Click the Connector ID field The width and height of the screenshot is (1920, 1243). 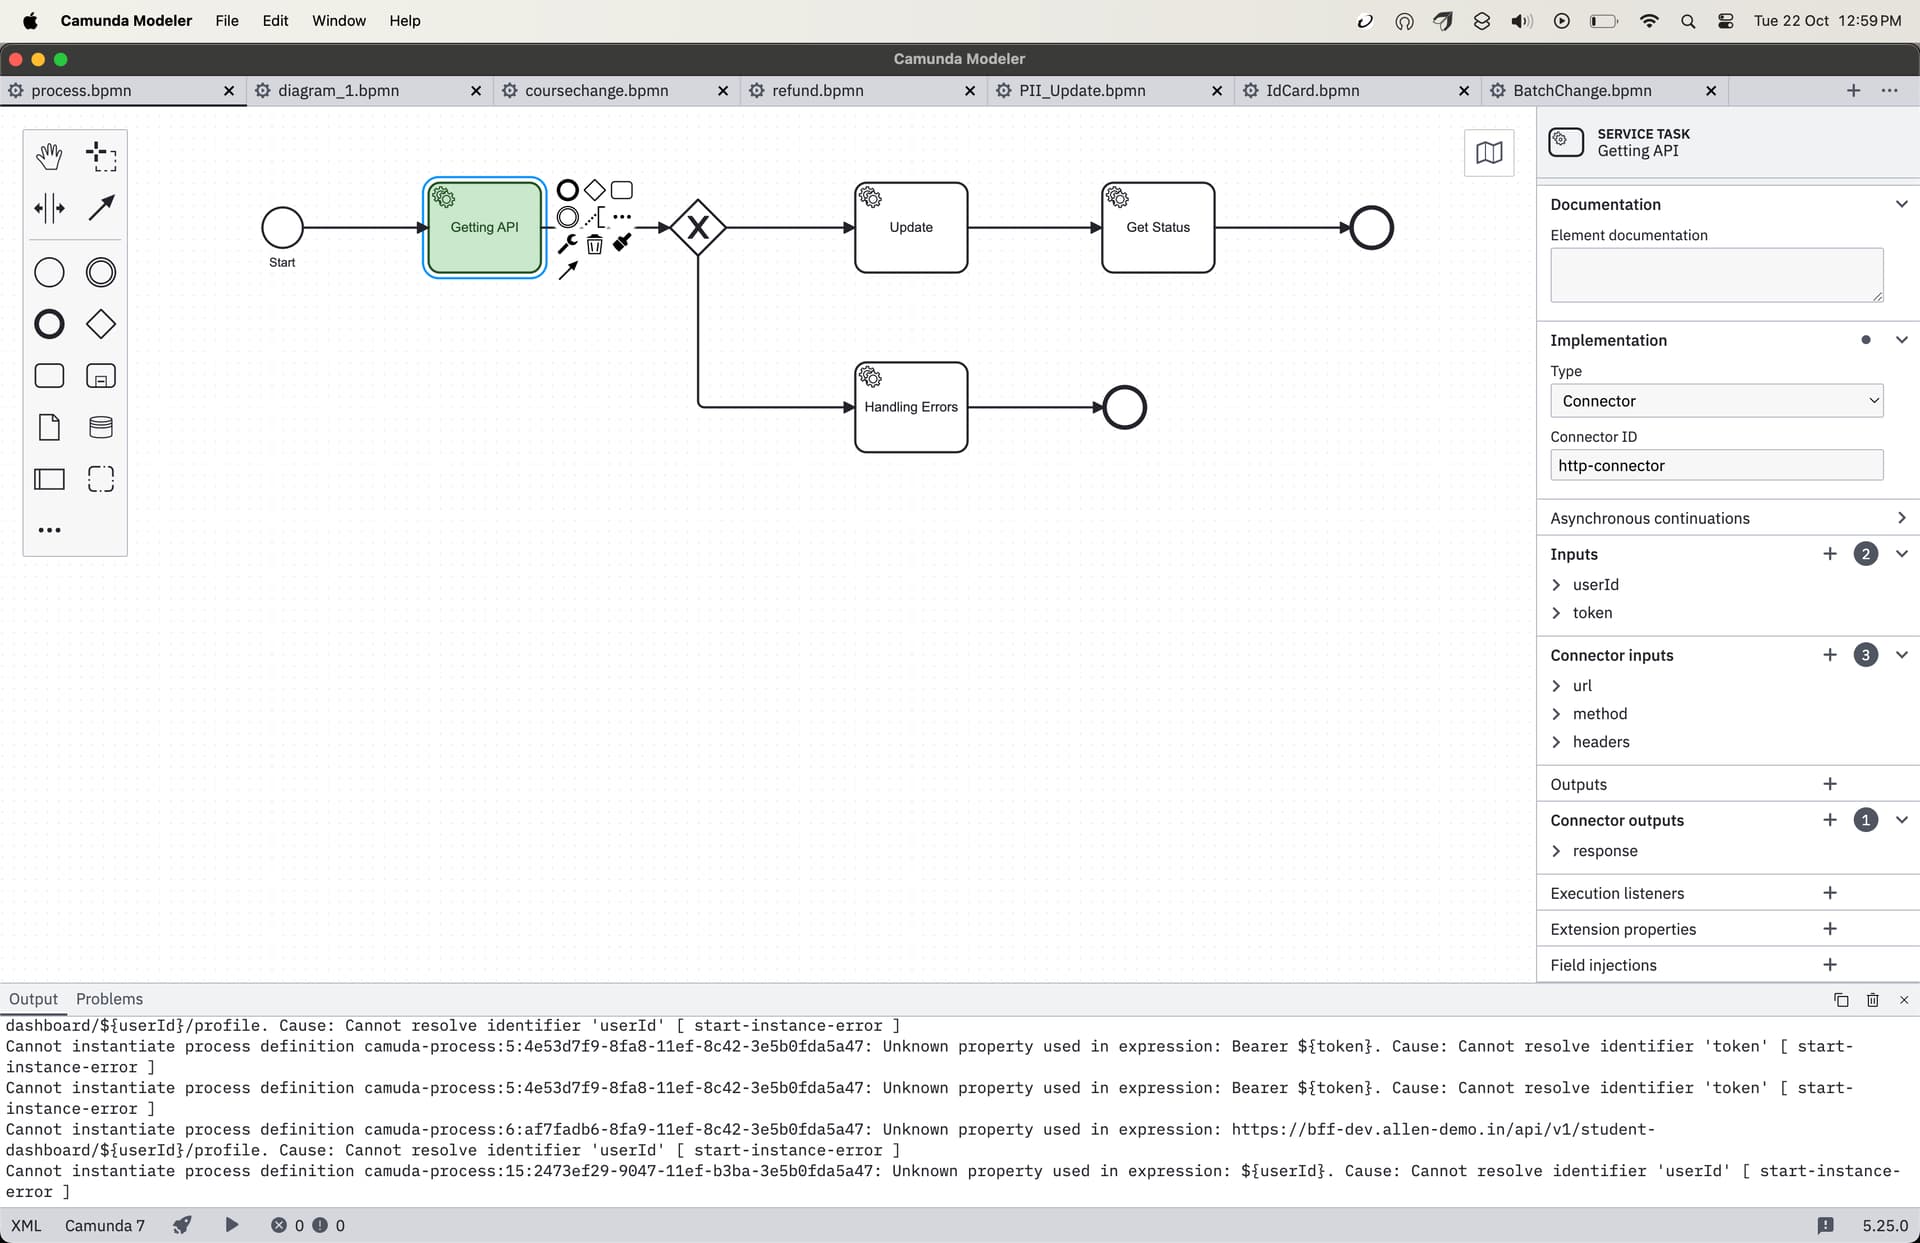coord(1716,465)
